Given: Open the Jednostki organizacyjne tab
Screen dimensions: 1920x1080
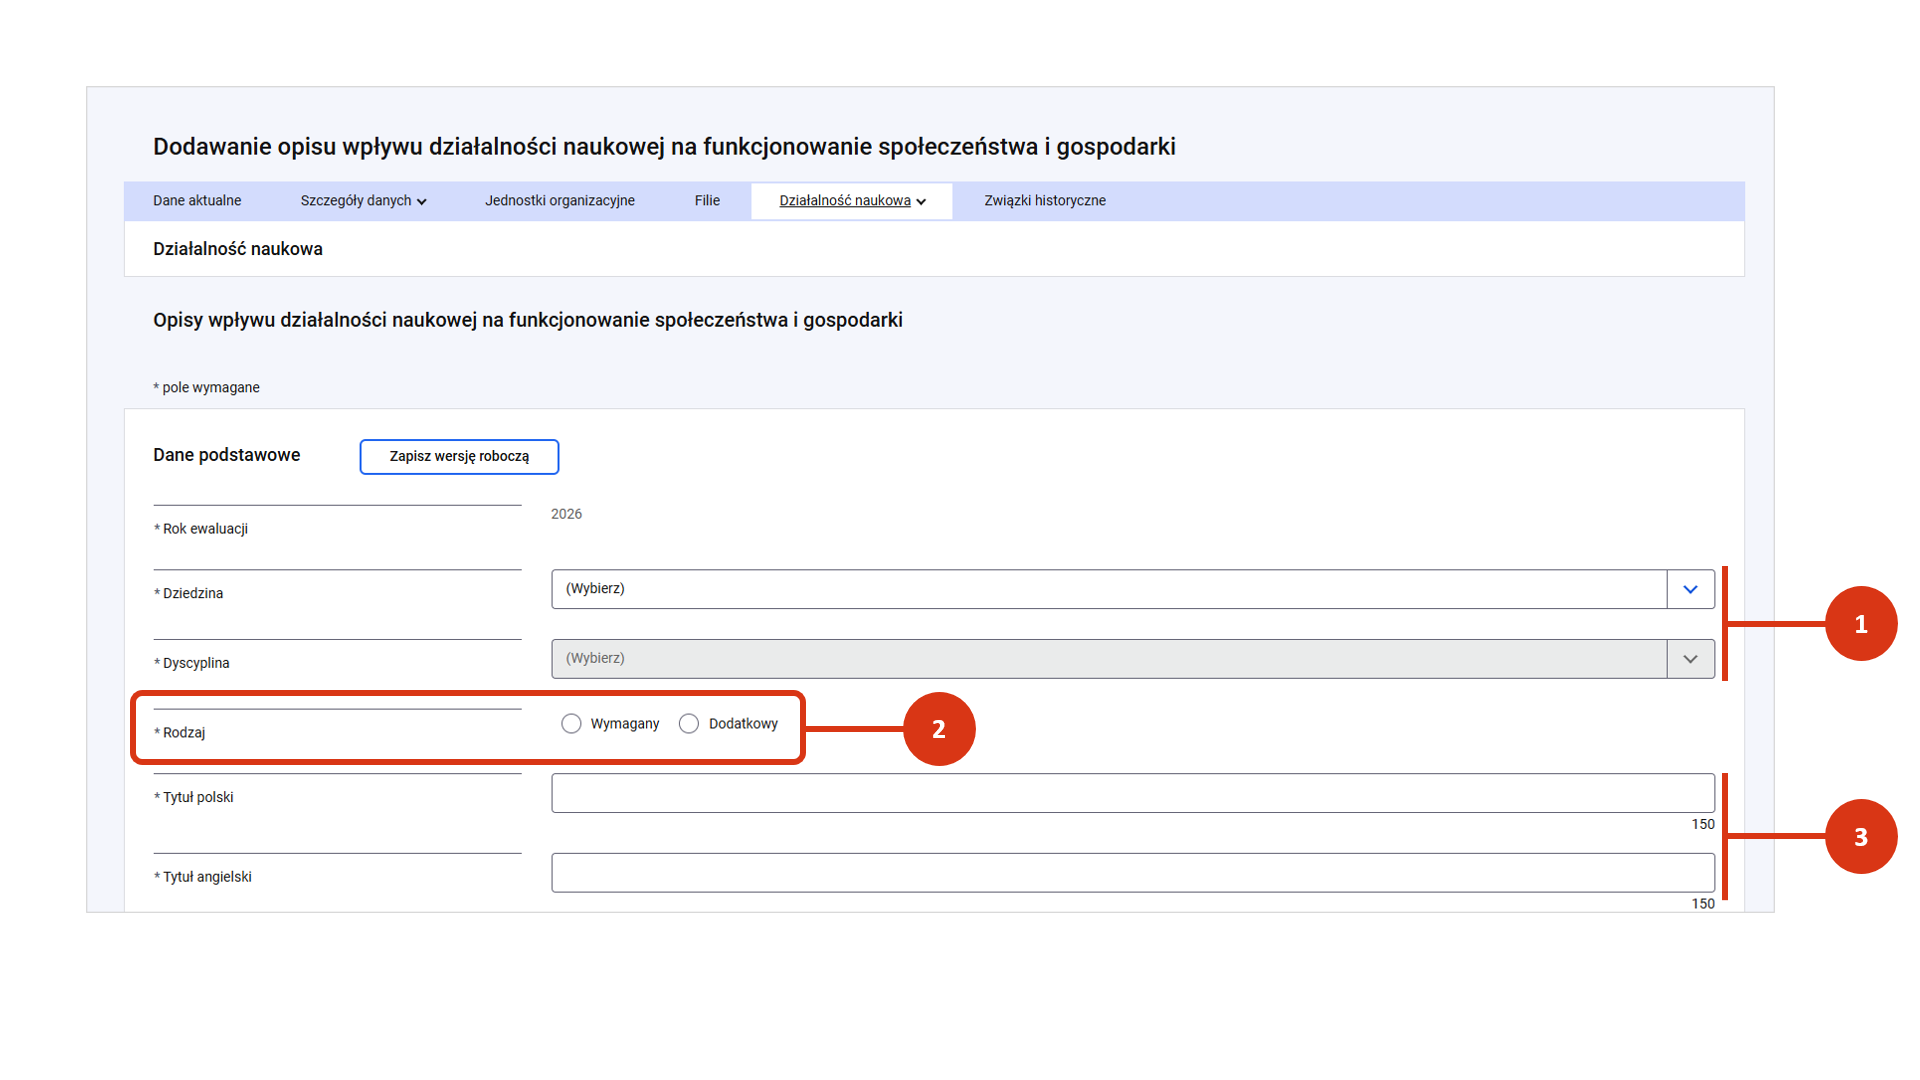Looking at the screenshot, I should point(560,201).
